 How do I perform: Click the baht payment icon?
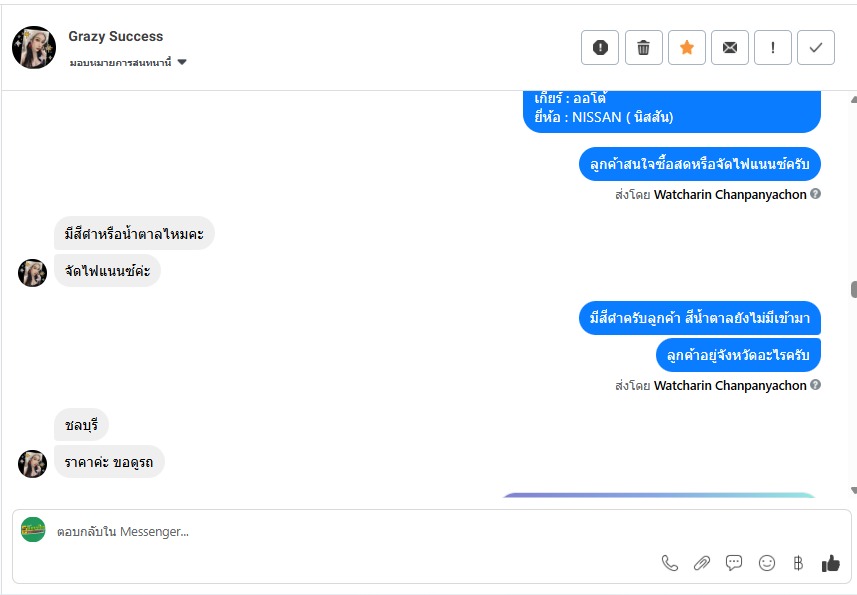coord(798,563)
